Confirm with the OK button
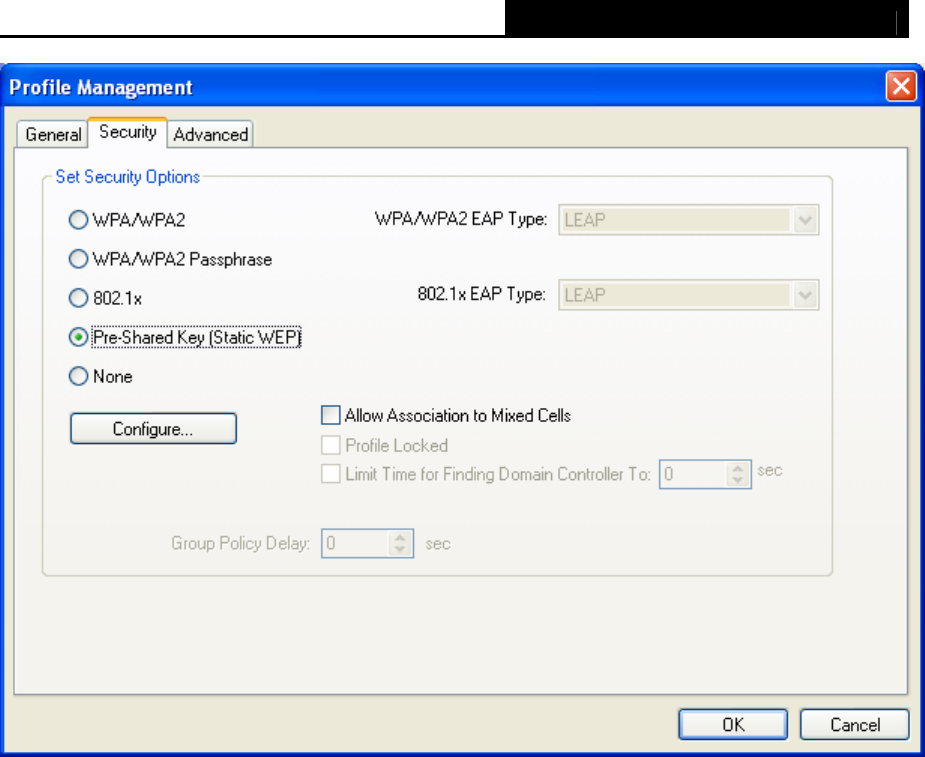 click(733, 724)
